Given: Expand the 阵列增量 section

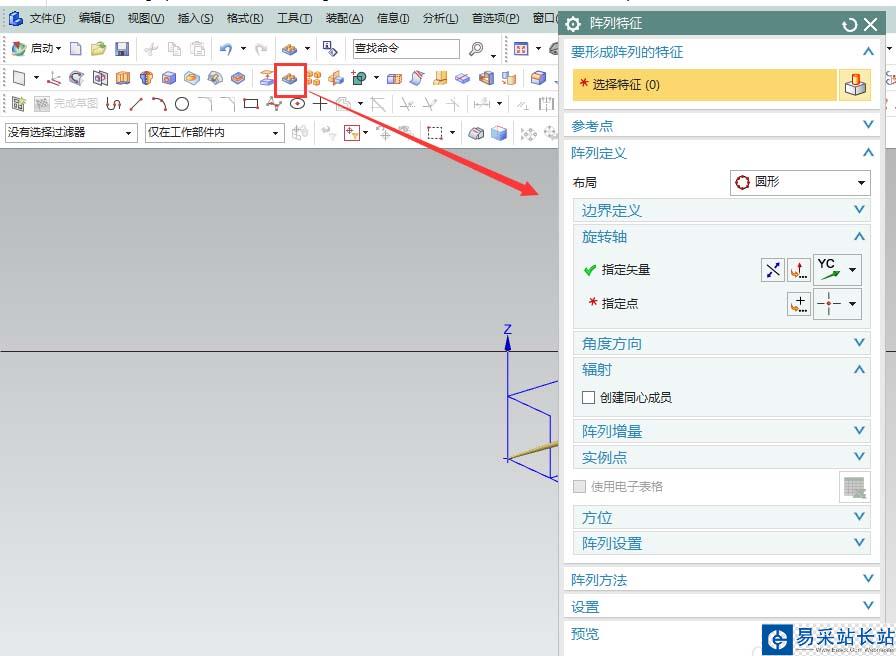Looking at the screenshot, I should (722, 431).
